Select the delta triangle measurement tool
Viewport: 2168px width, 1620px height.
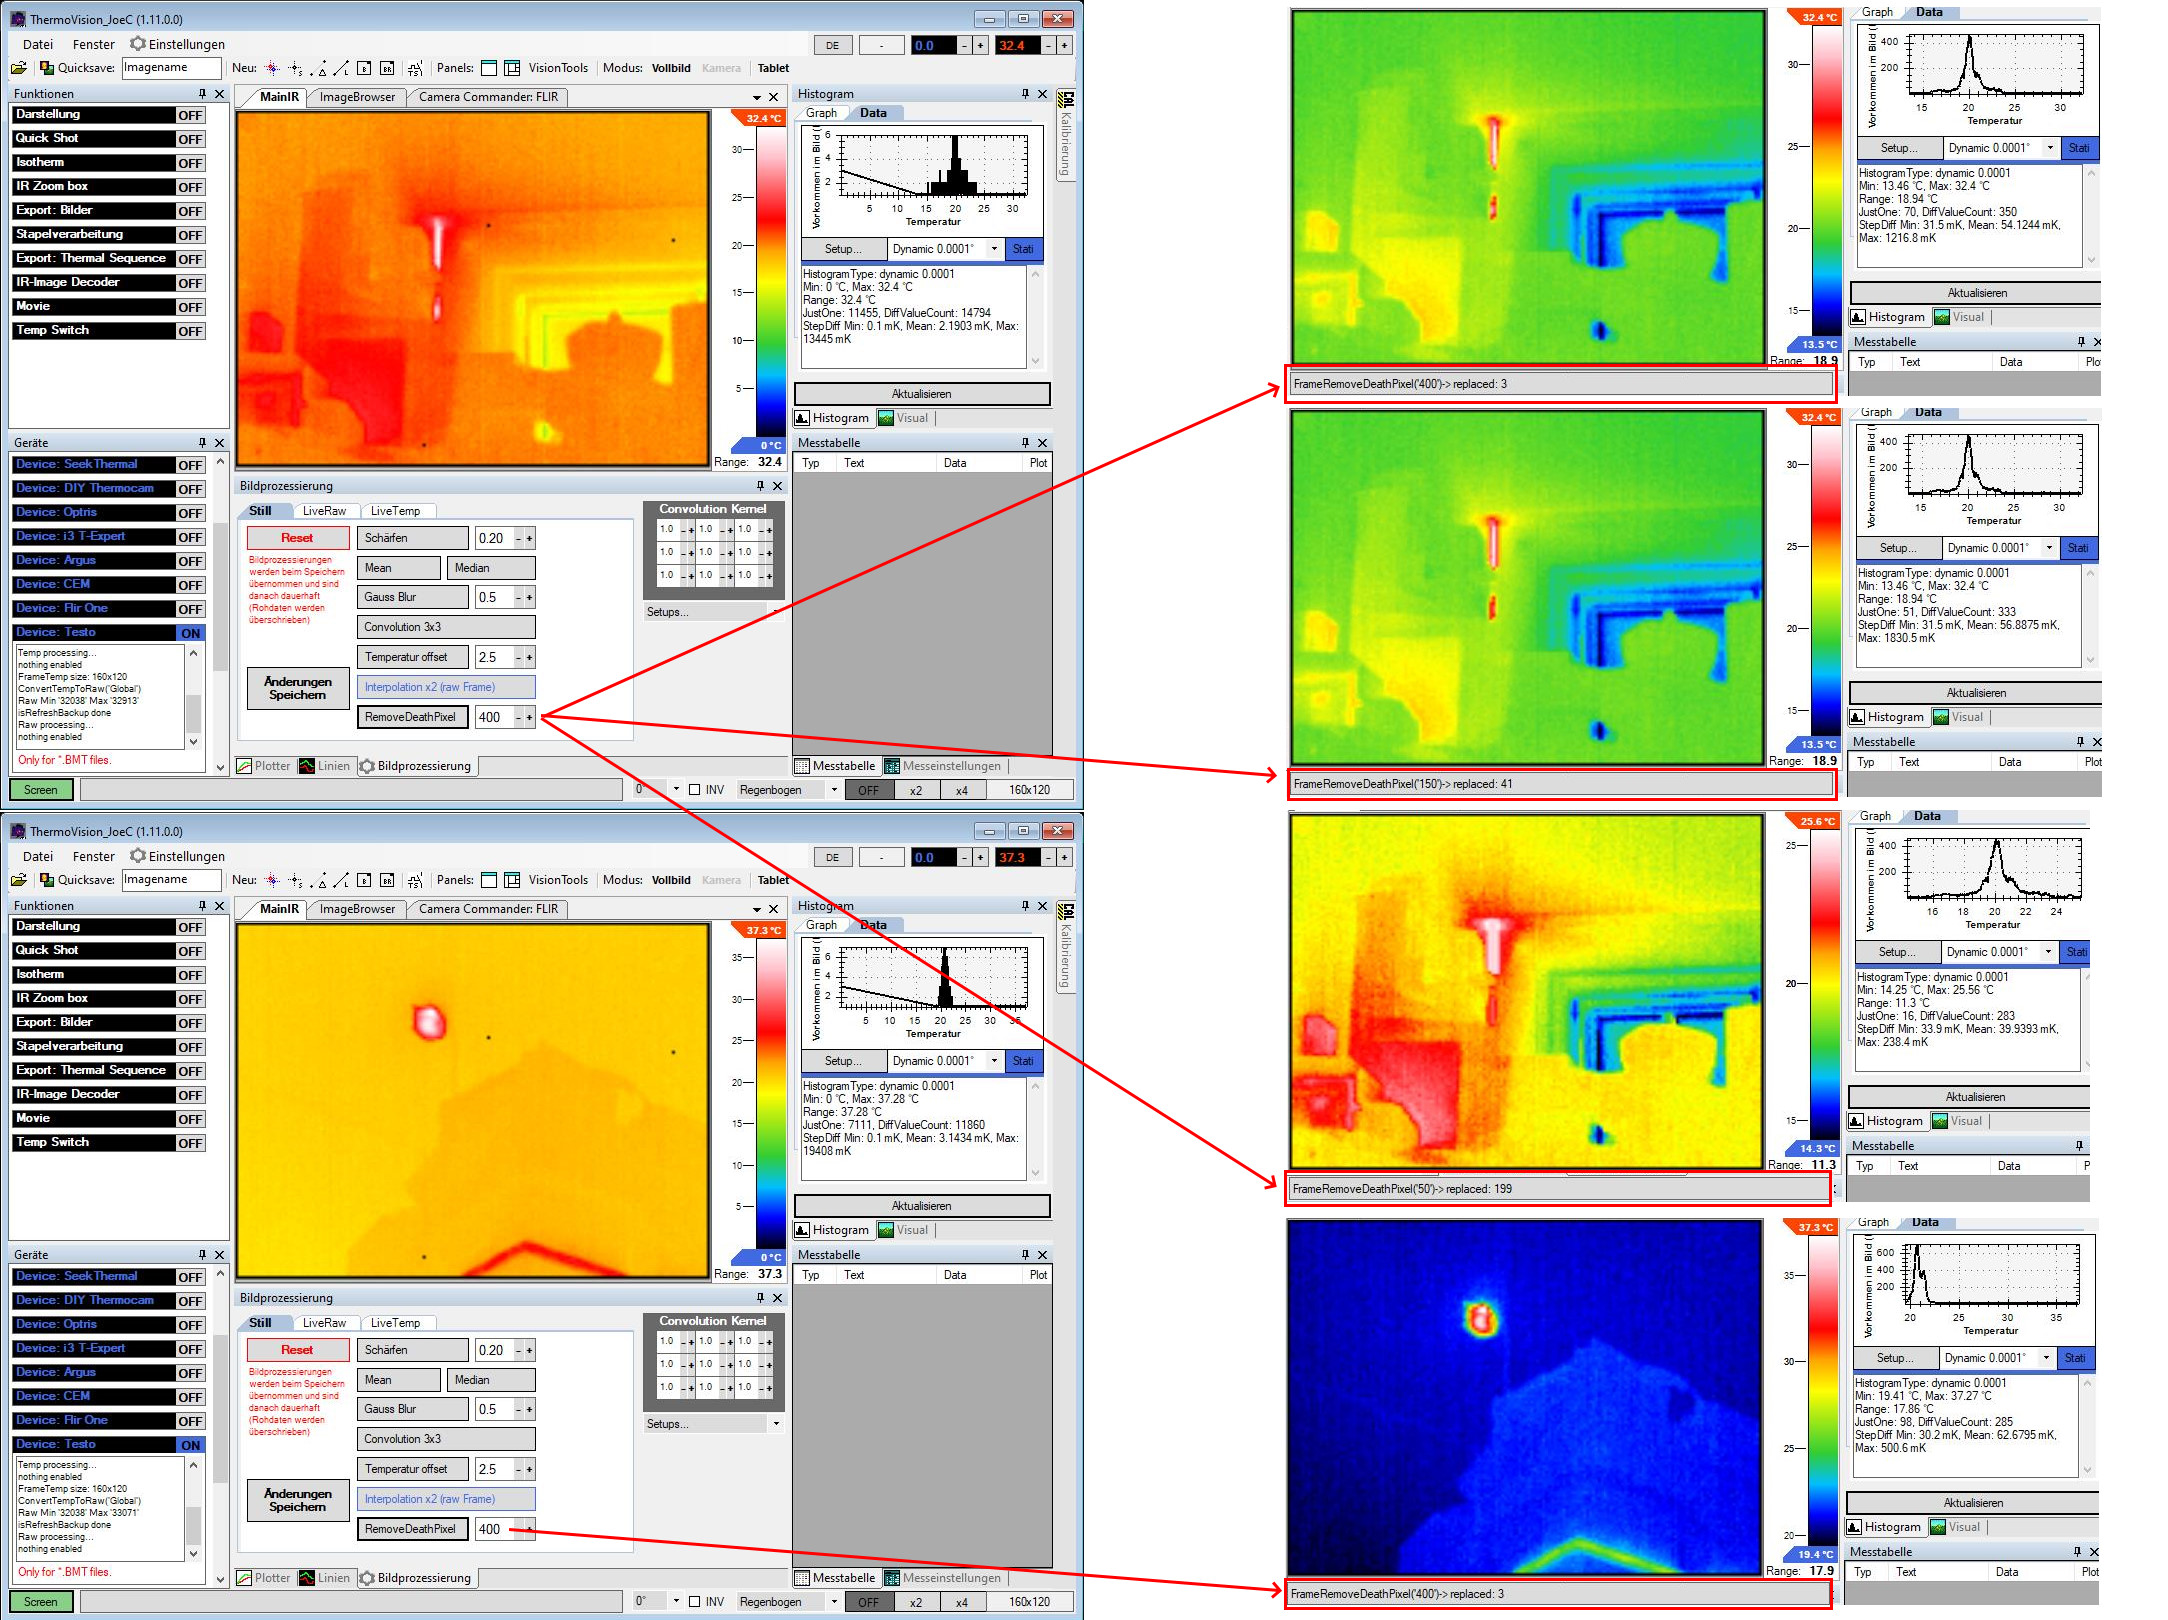pyautogui.click(x=318, y=68)
